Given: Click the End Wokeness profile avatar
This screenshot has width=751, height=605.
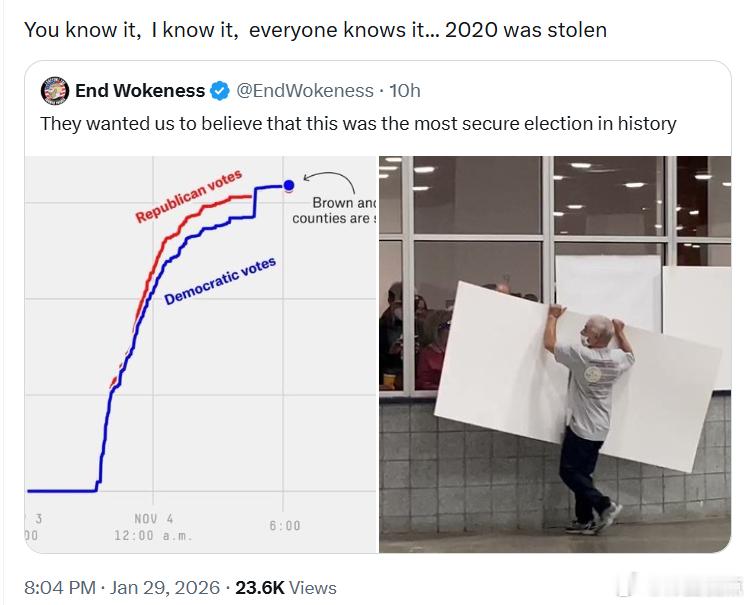Looking at the screenshot, I should tap(55, 91).
